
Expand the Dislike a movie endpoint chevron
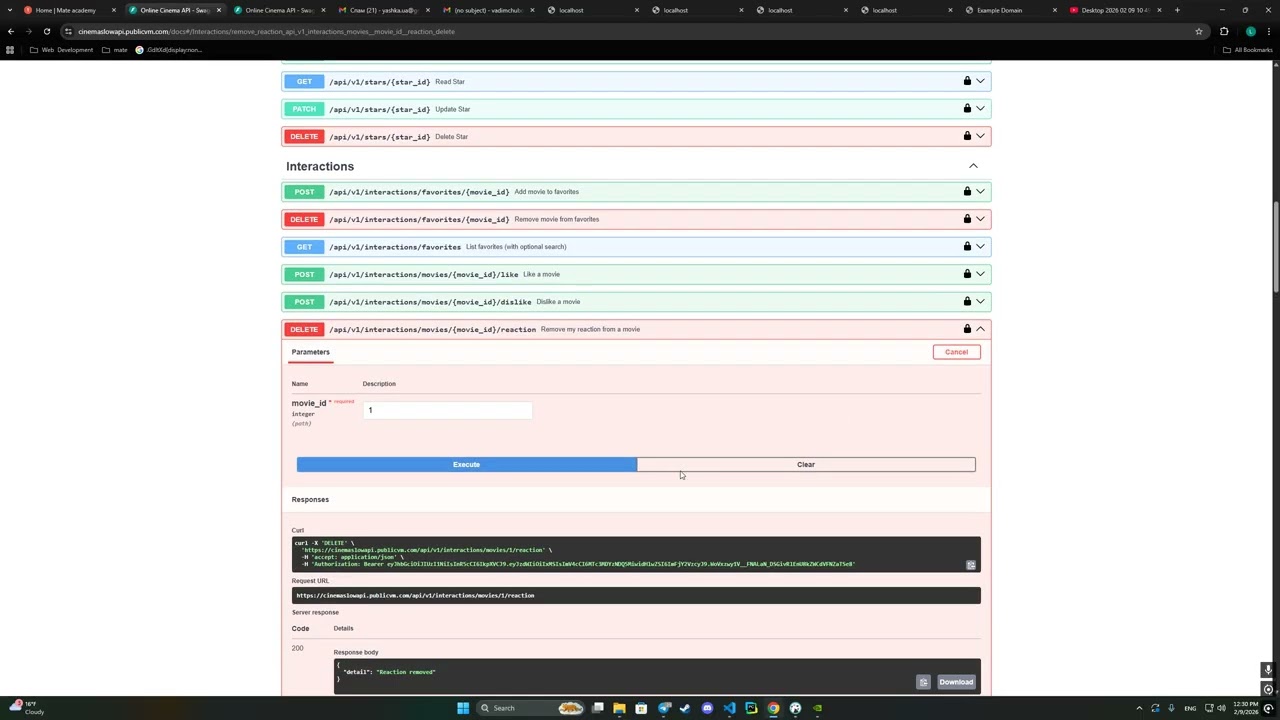click(981, 301)
